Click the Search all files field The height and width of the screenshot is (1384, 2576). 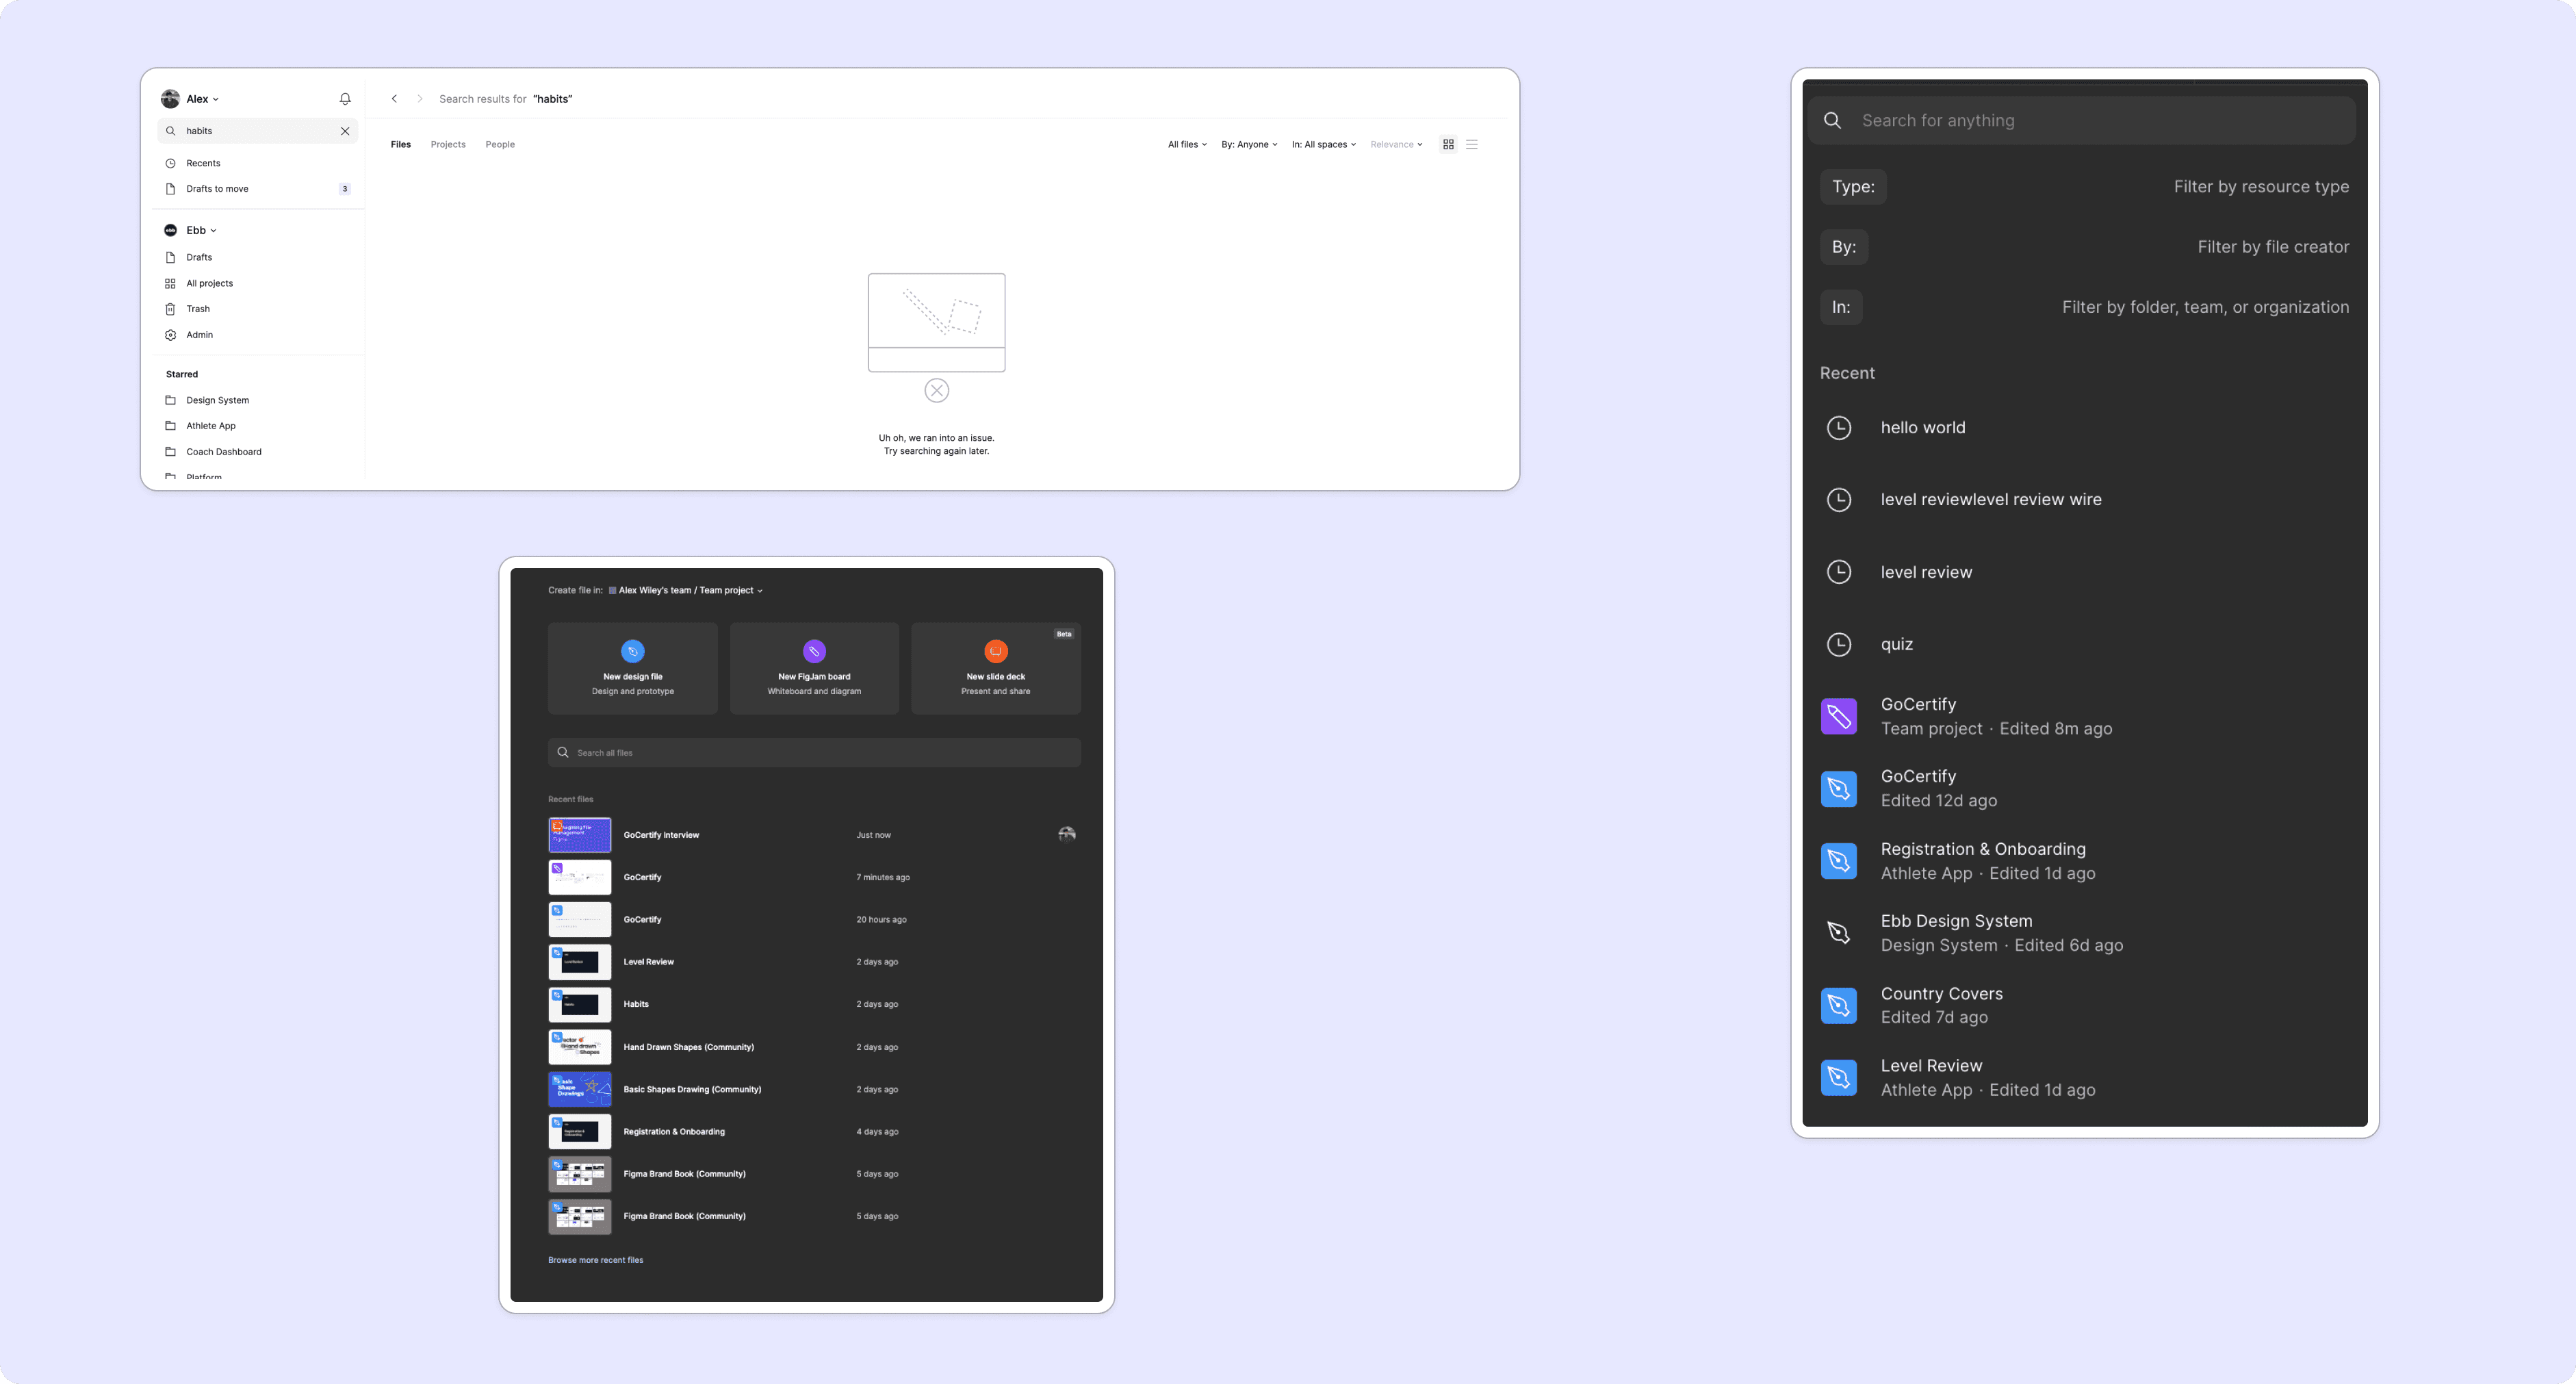point(814,753)
